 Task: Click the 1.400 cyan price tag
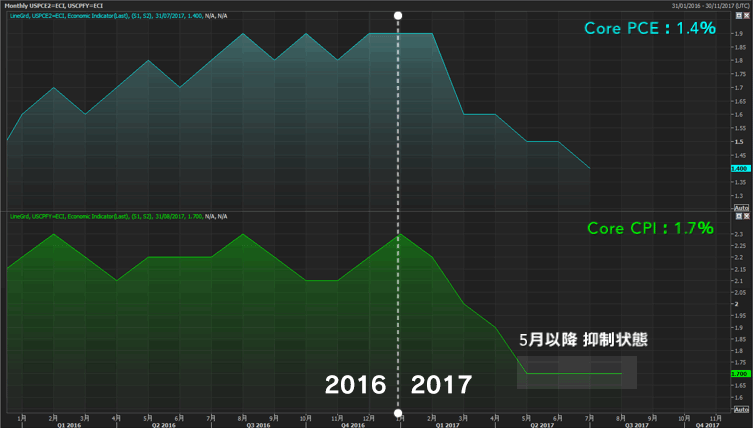pyautogui.click(x=741, y=169)
